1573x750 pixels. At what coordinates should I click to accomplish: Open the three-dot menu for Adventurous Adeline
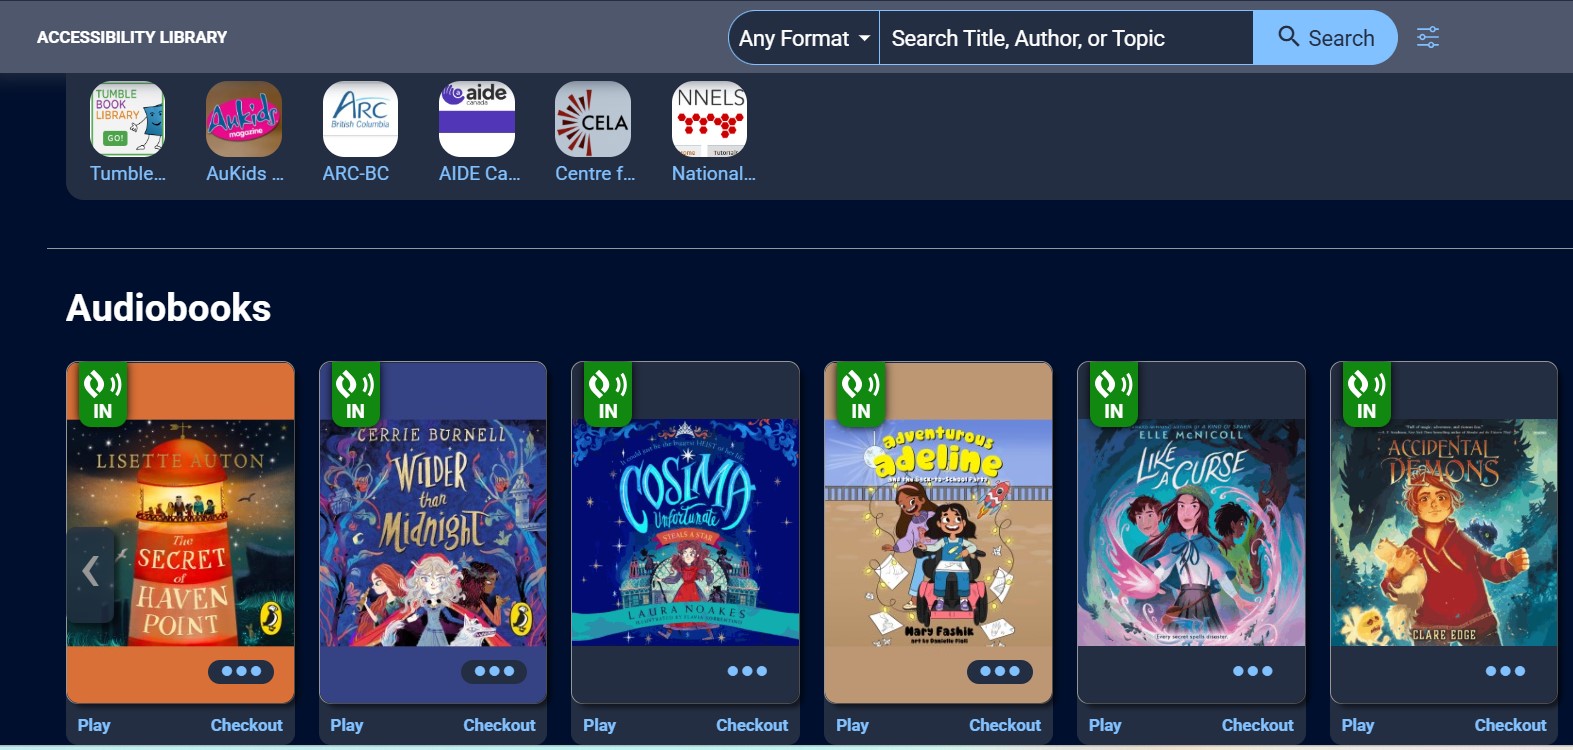point(1000,672)
